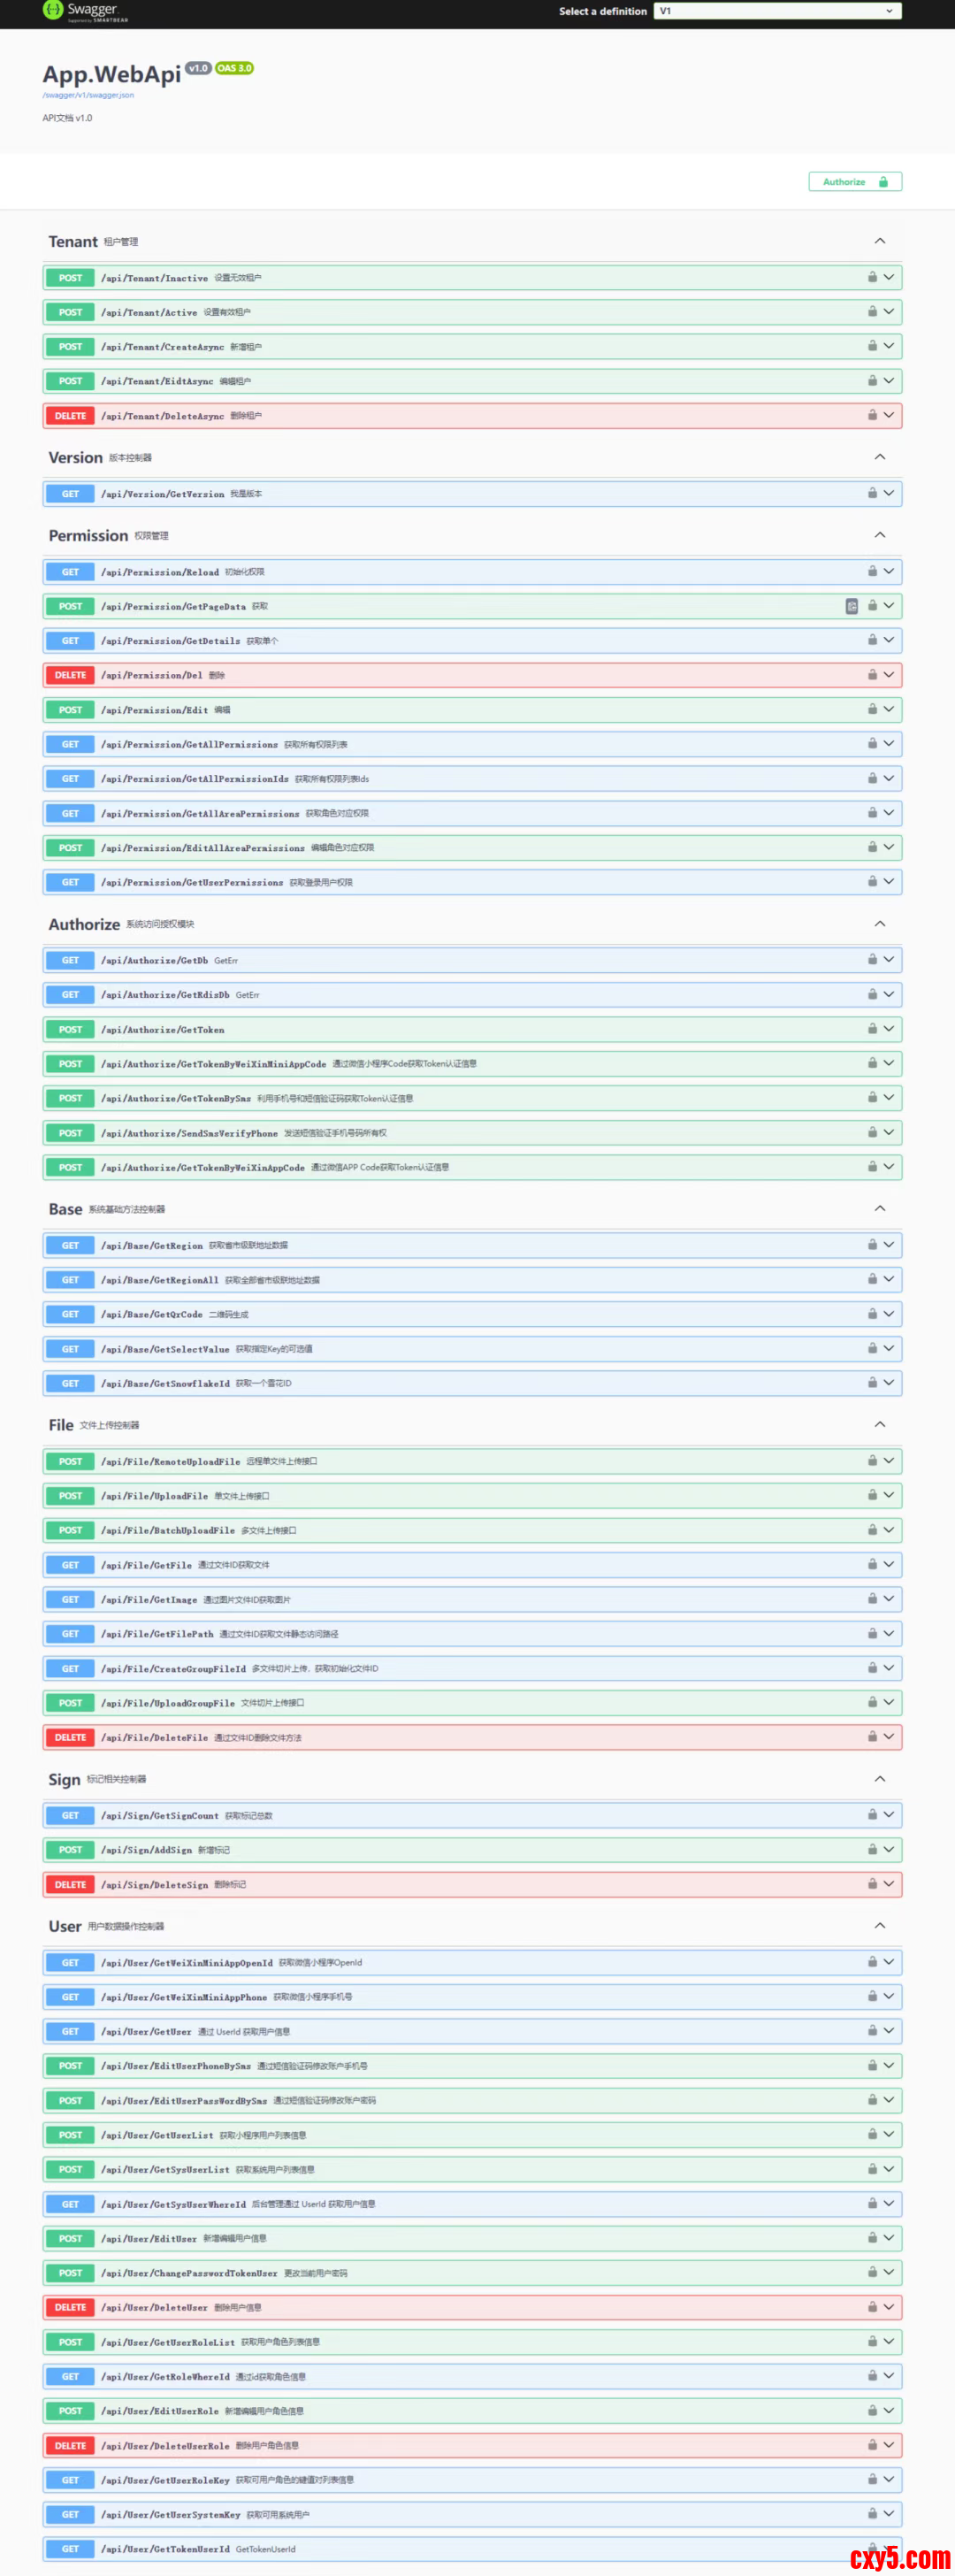The width and height of the screenshot is (955, 2576).
Task: Open GET /api/User/GetWeiXinMiniAppOpenId operation
Action: 472,1962
